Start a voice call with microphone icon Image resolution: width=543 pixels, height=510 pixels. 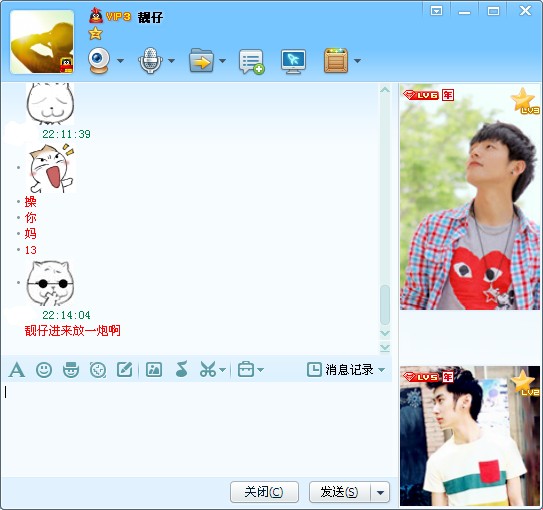pyautogui.click(x=150, y=61)
